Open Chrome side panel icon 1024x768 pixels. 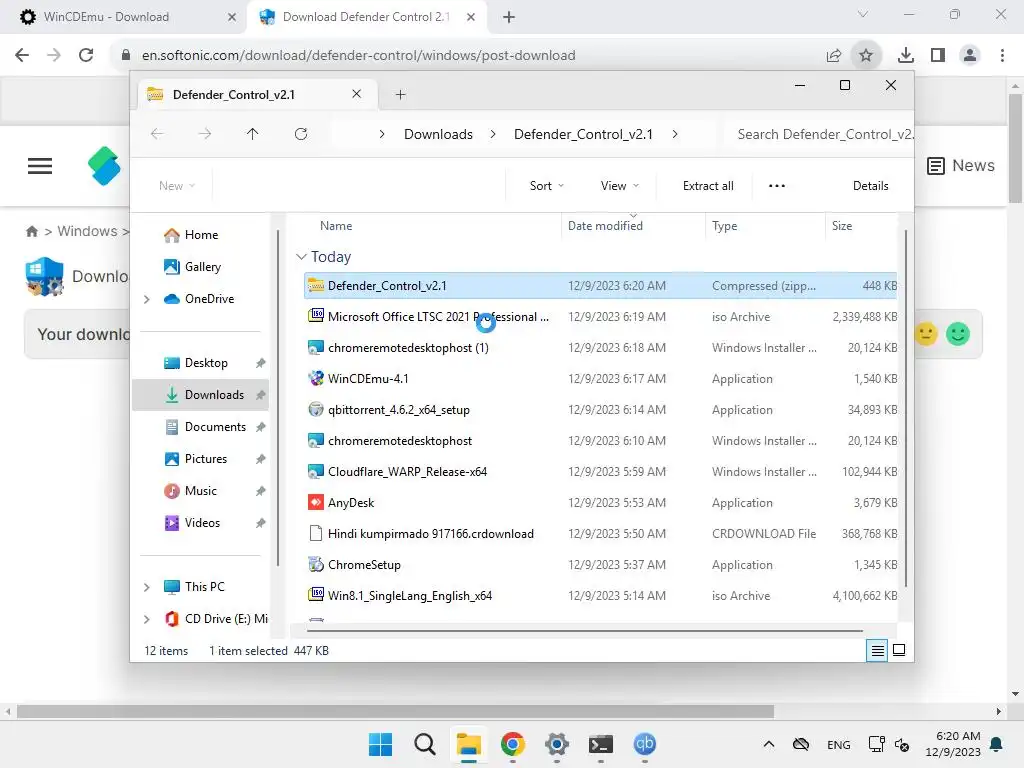click(938, 56)
